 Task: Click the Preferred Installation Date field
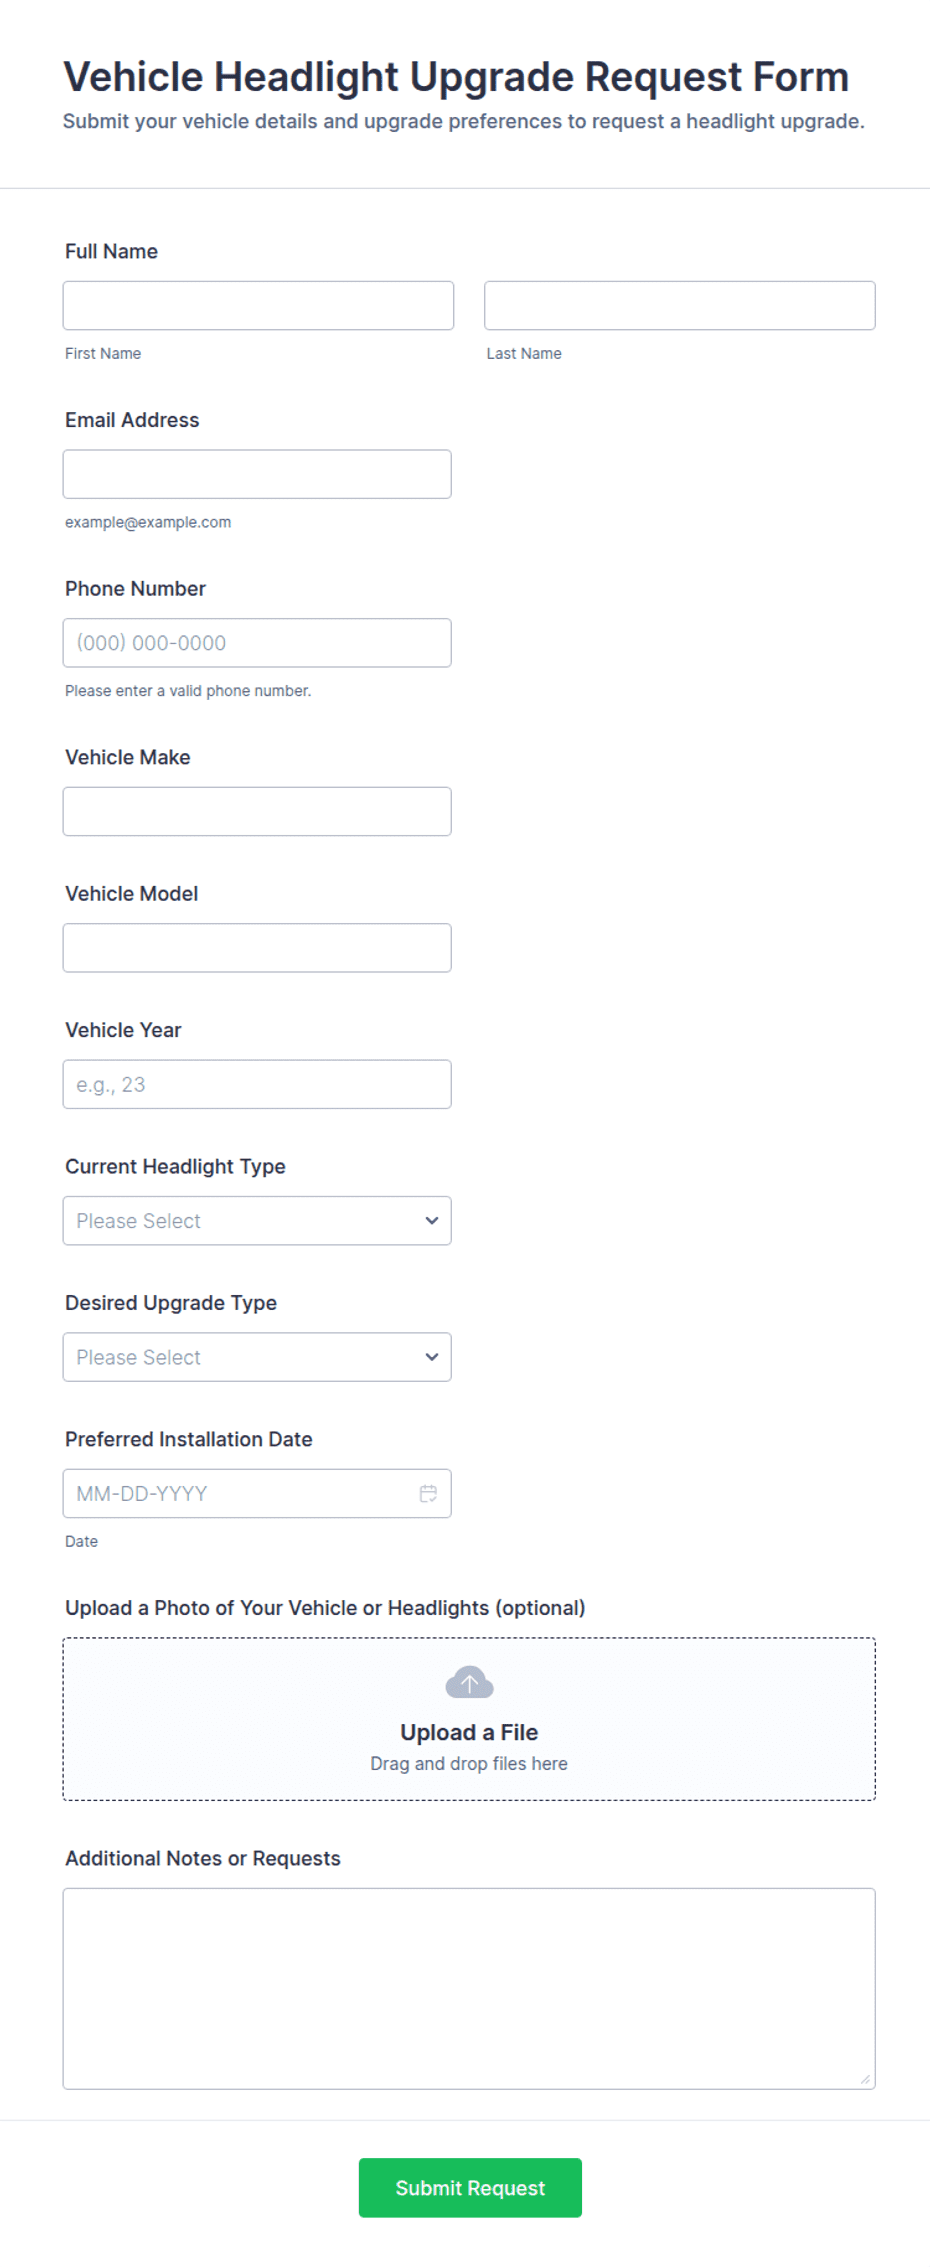coord(257,1493)
